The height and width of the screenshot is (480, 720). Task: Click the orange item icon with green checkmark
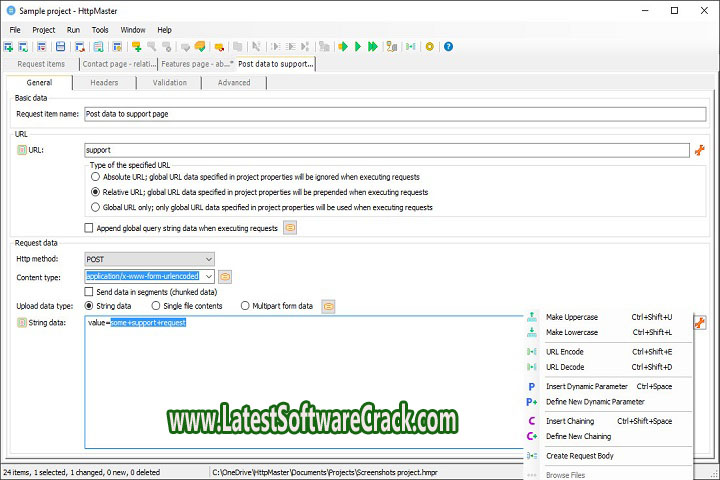pos(200,46)
